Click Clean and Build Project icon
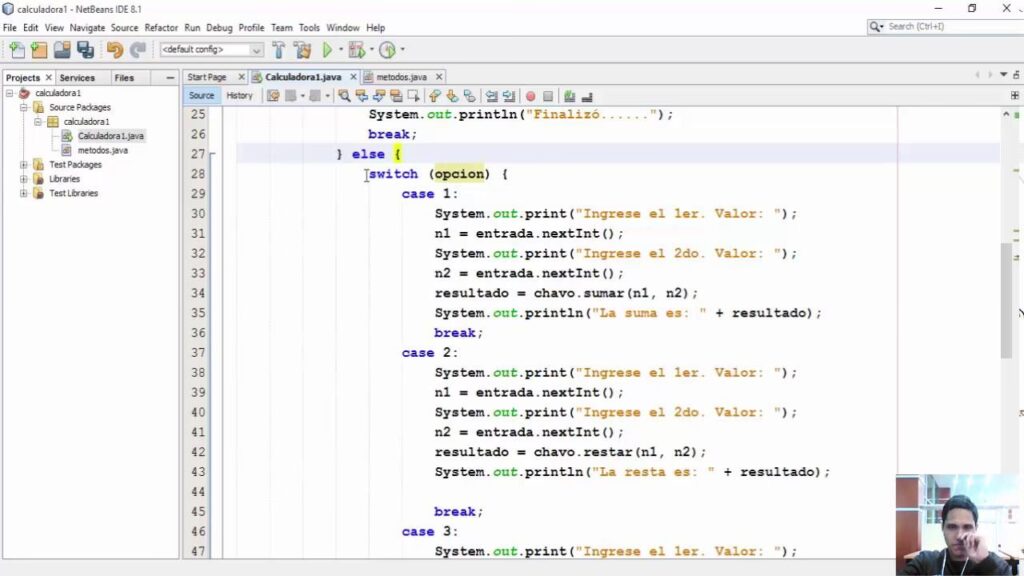 (302, 50)
